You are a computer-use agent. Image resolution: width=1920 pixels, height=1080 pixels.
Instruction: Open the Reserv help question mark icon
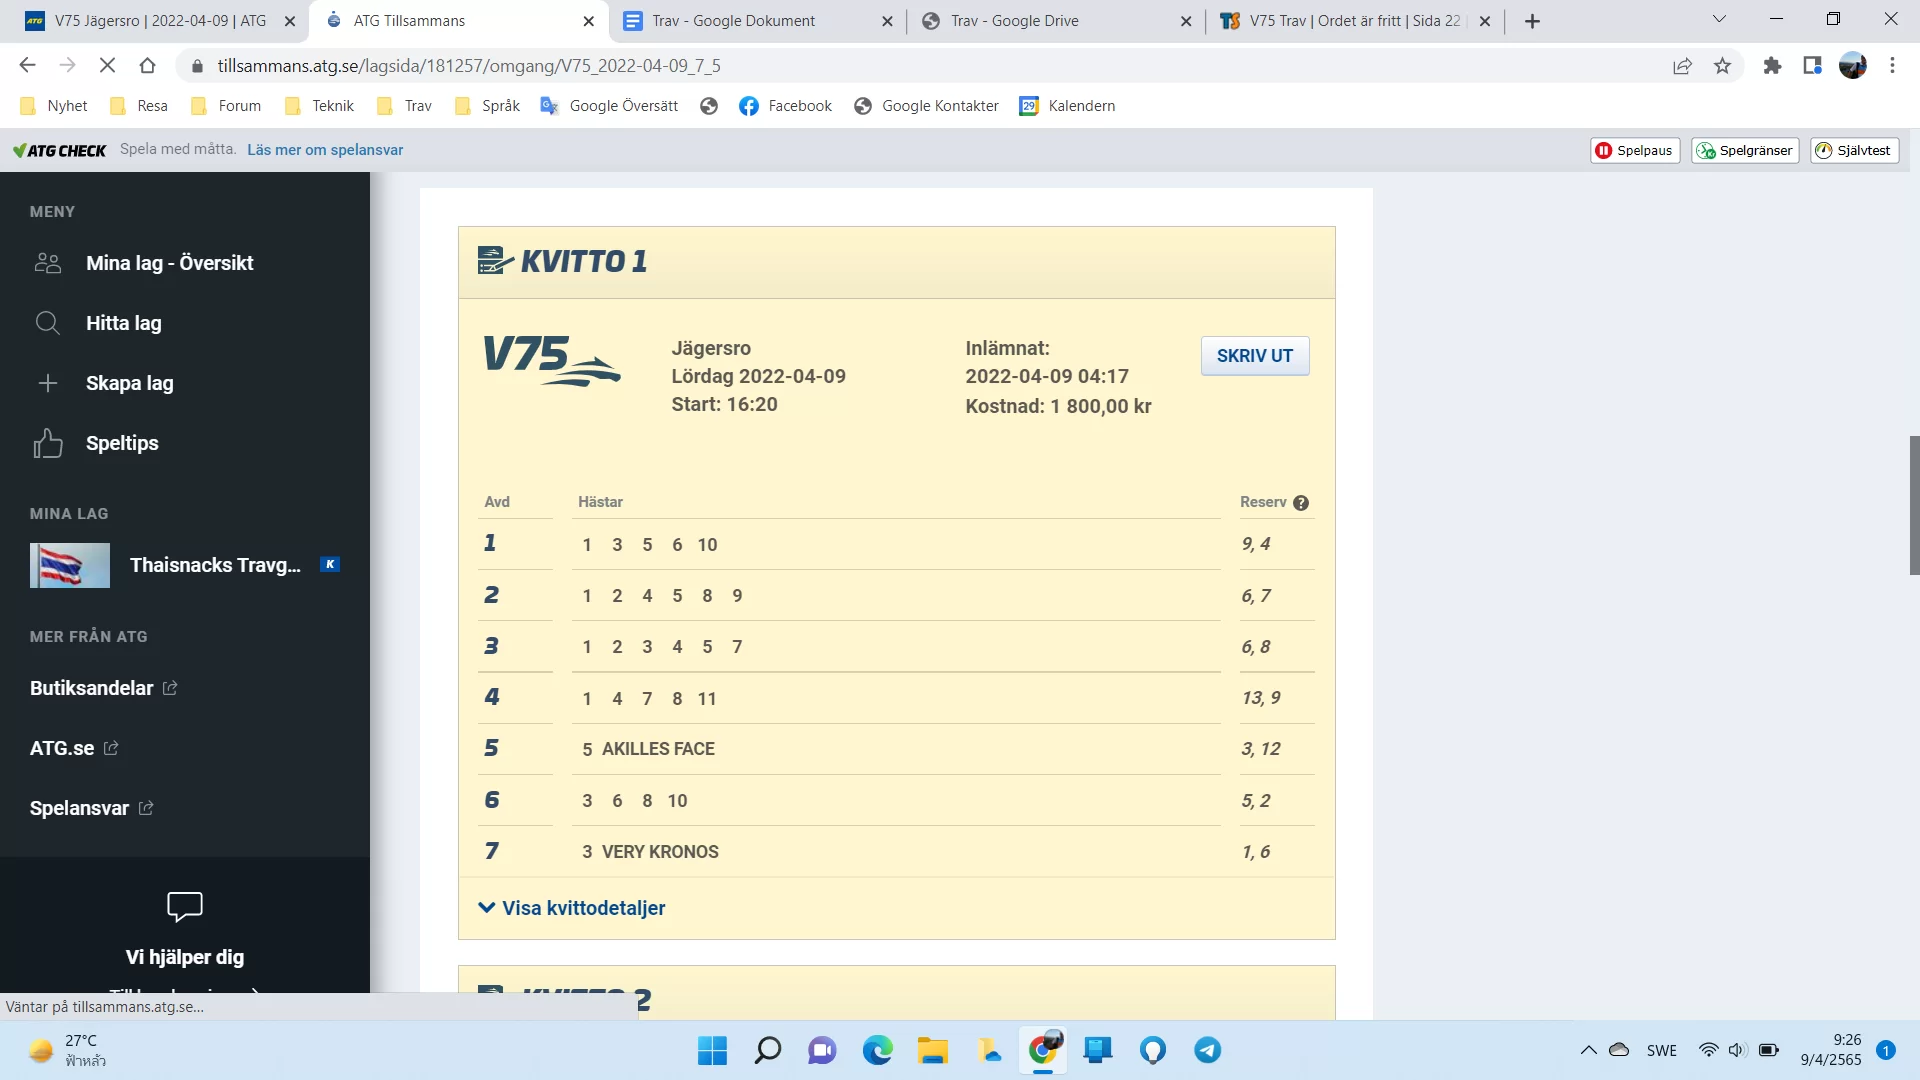coord(1301,502)
